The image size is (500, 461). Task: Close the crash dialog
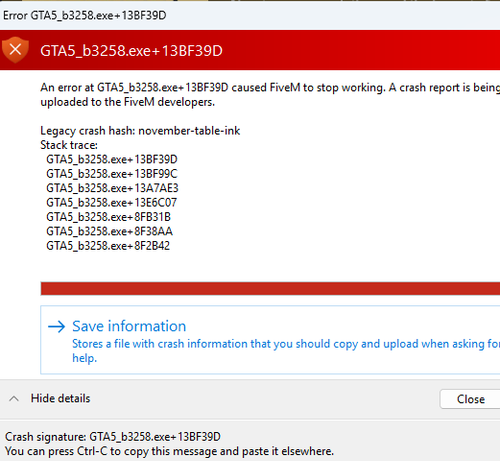[x=470, y=399]
